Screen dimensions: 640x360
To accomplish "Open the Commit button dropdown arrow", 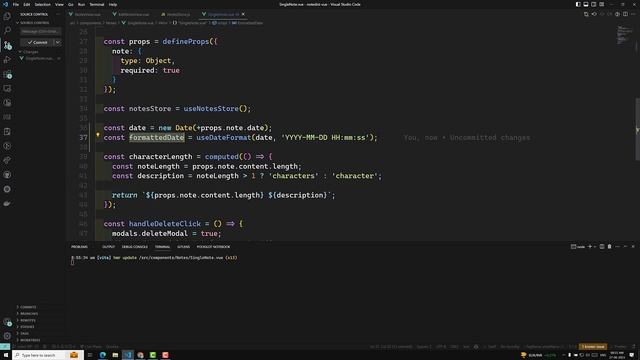I will point(58,42).
